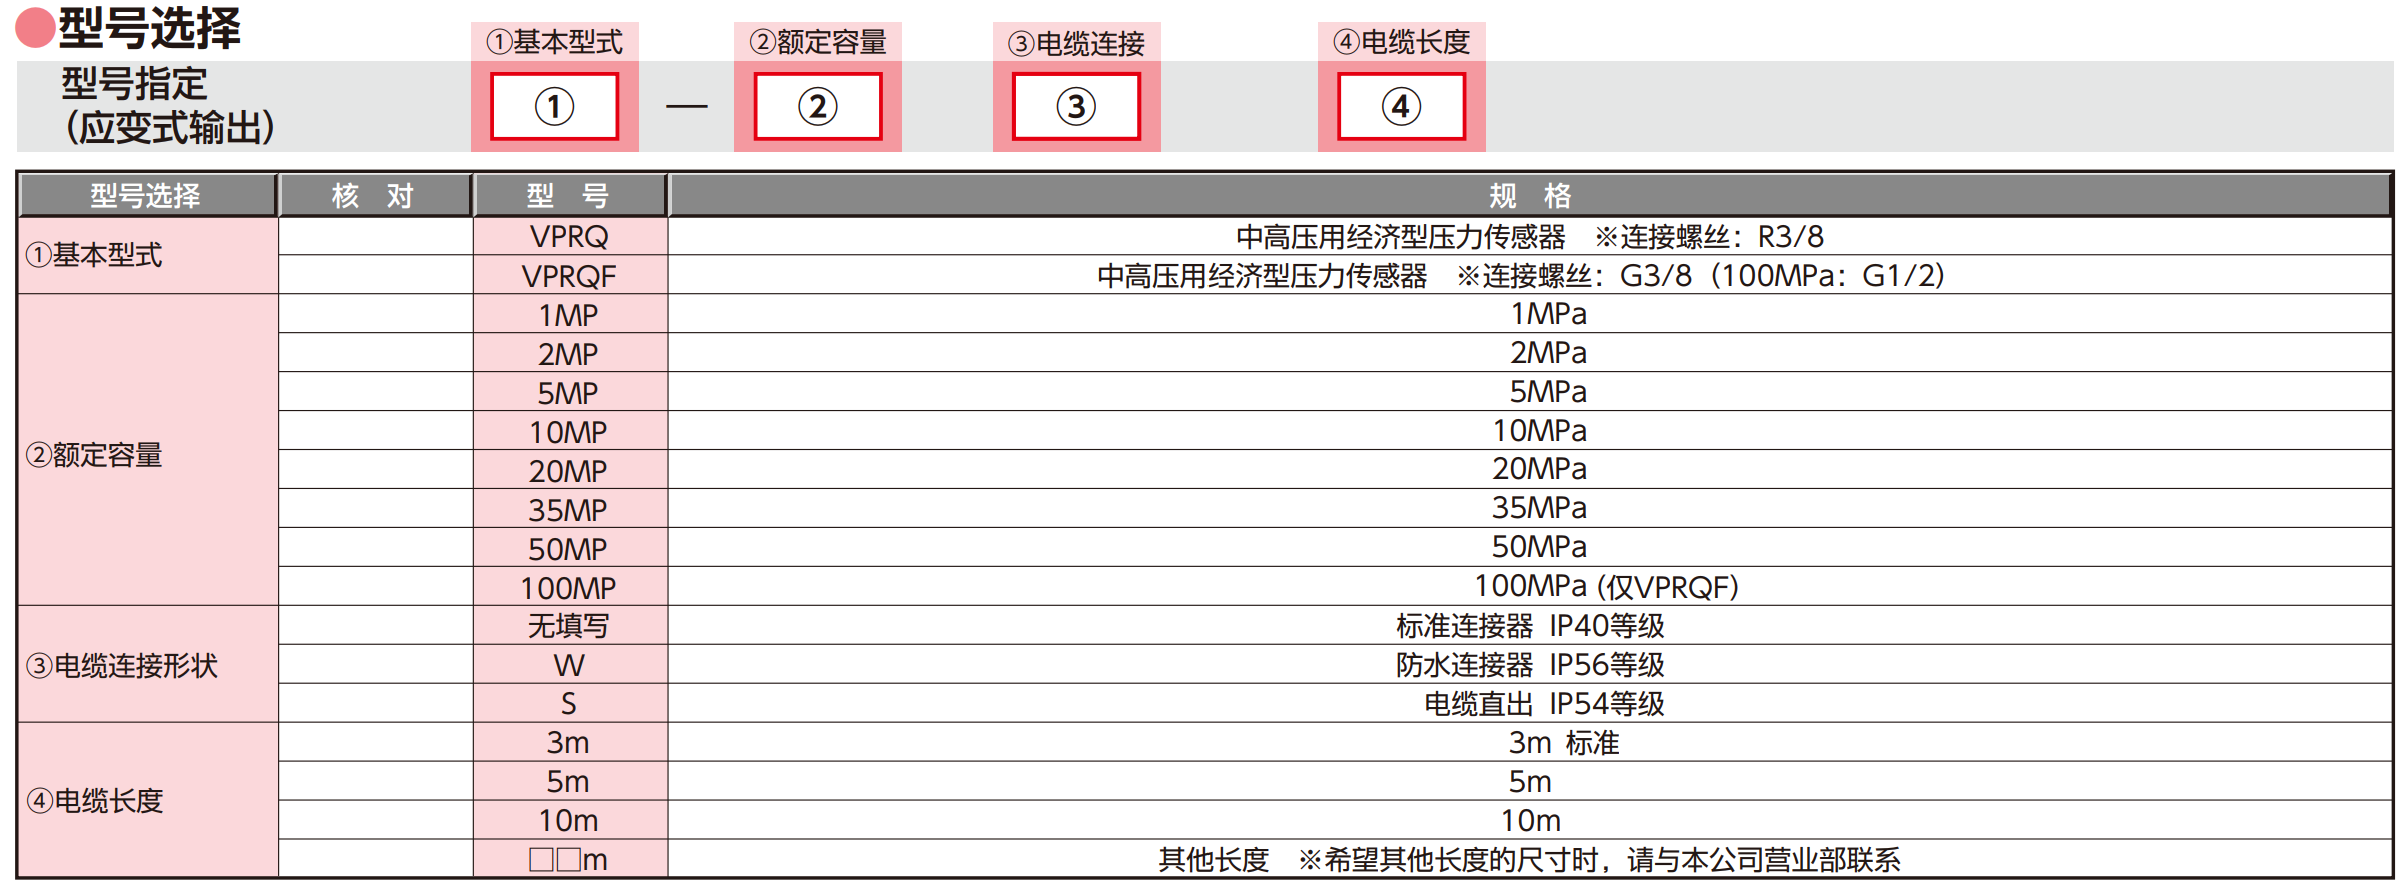Click the red box numbered ③ for 电缆连接

click(1076, 106)
